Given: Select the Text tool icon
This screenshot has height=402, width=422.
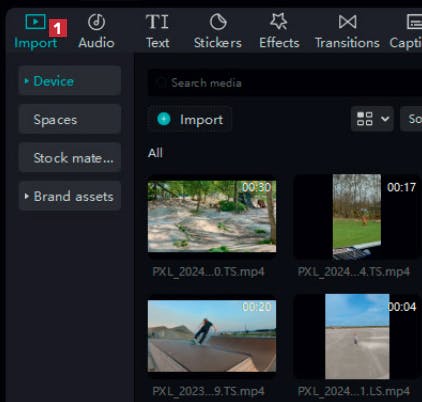Looking at the screenshot, I should [157, 22].
